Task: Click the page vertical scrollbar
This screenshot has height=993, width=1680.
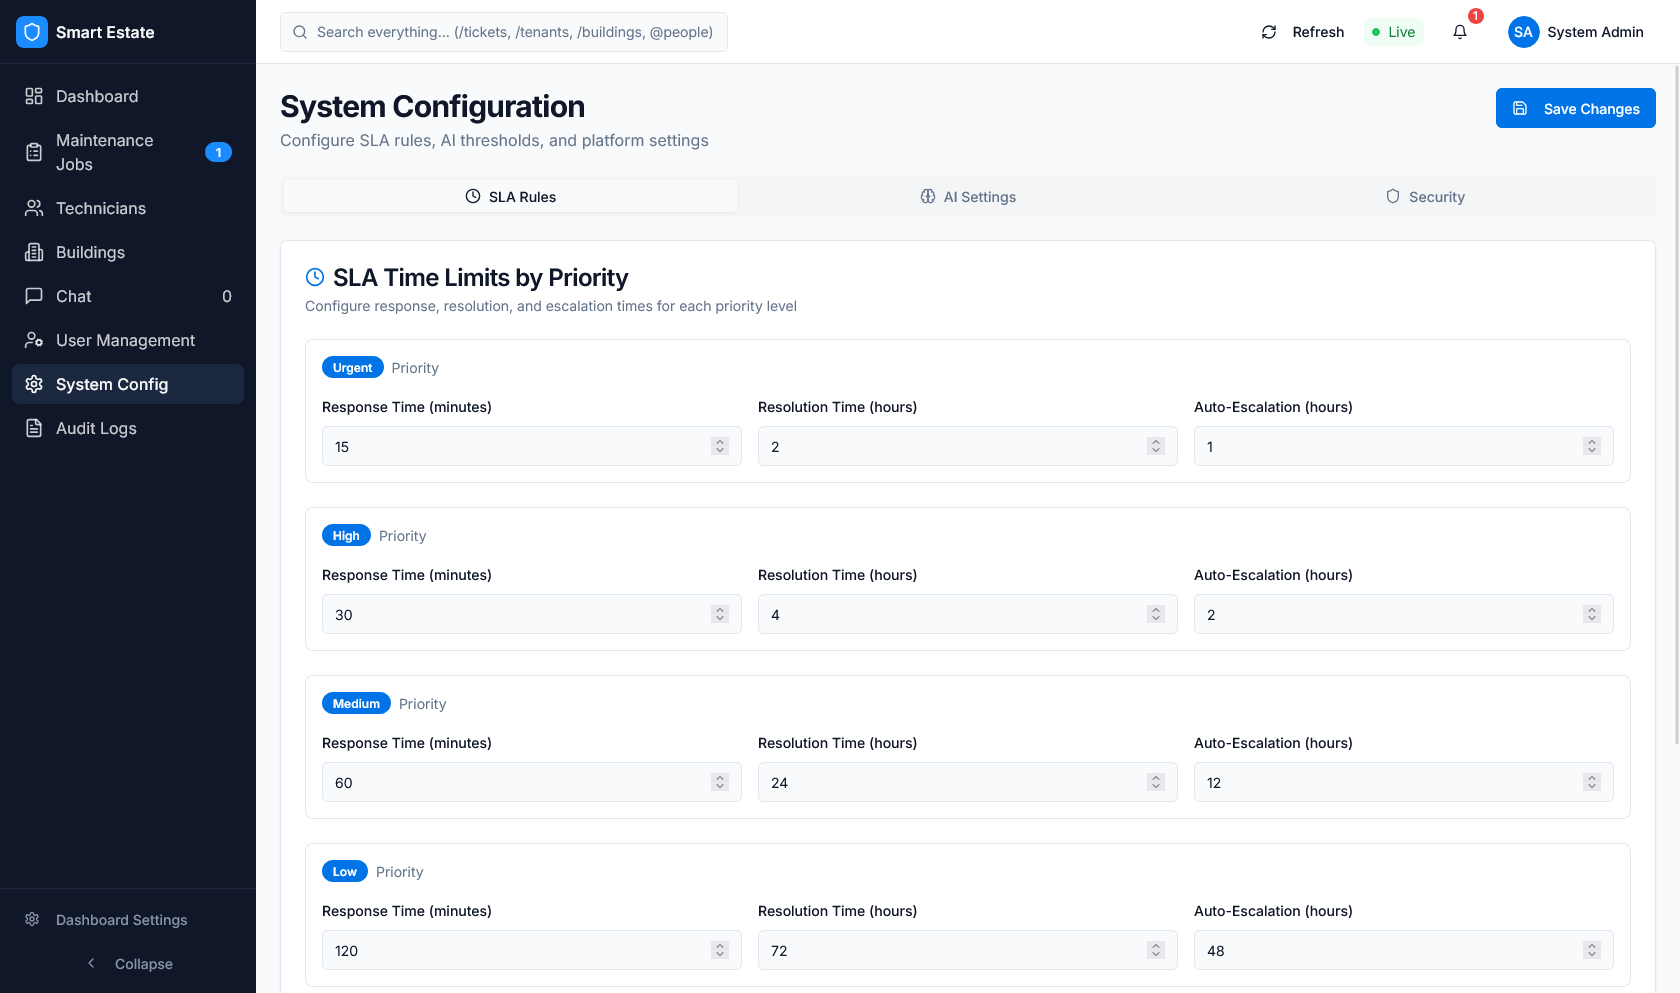Action: coord(1676,400)
